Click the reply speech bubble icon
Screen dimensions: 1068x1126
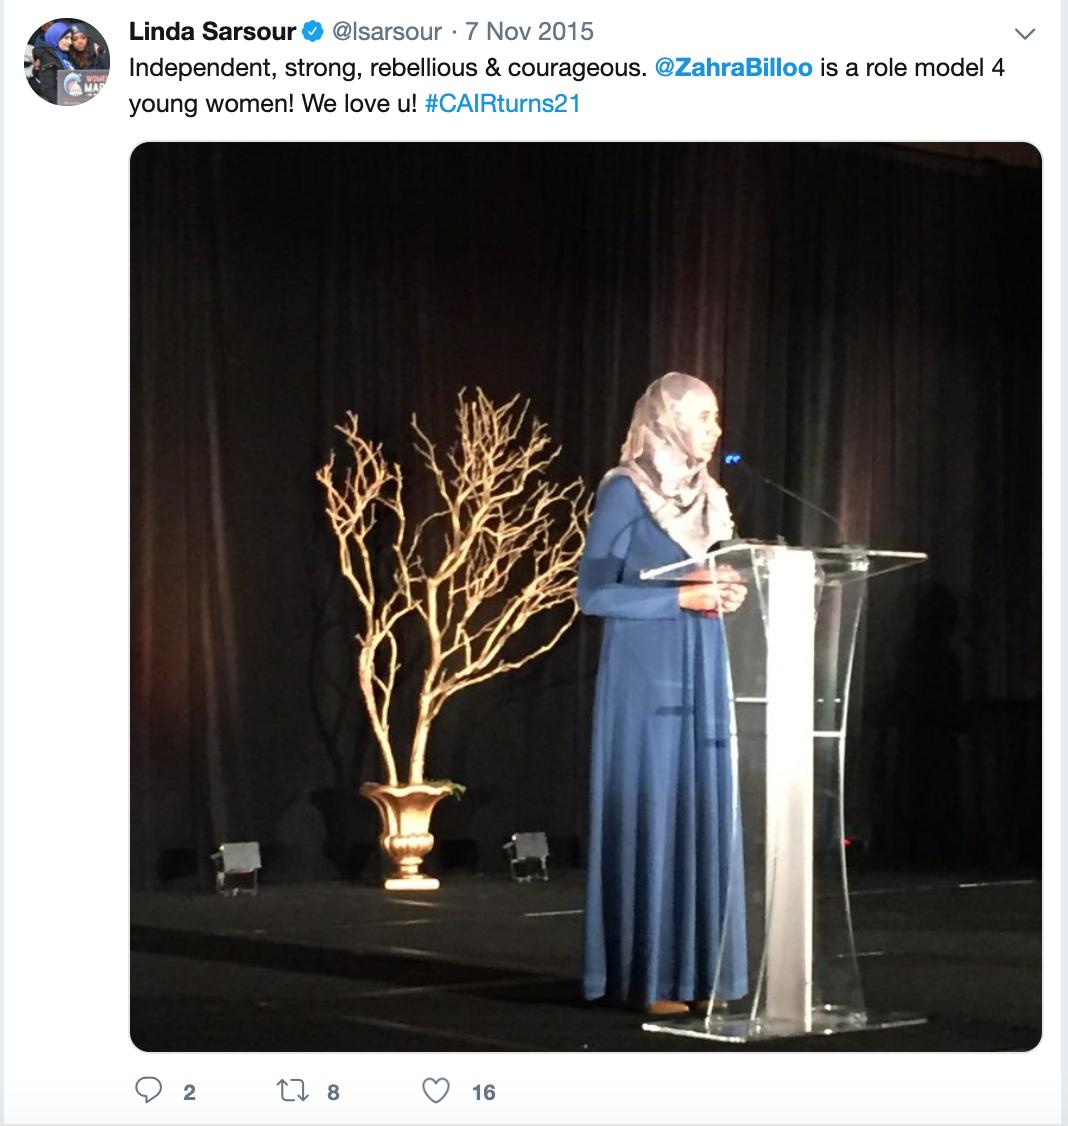tap(149, 1090)
